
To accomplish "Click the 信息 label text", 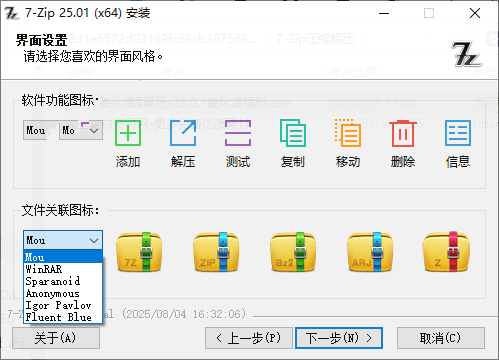I will [x=458, y=162].
